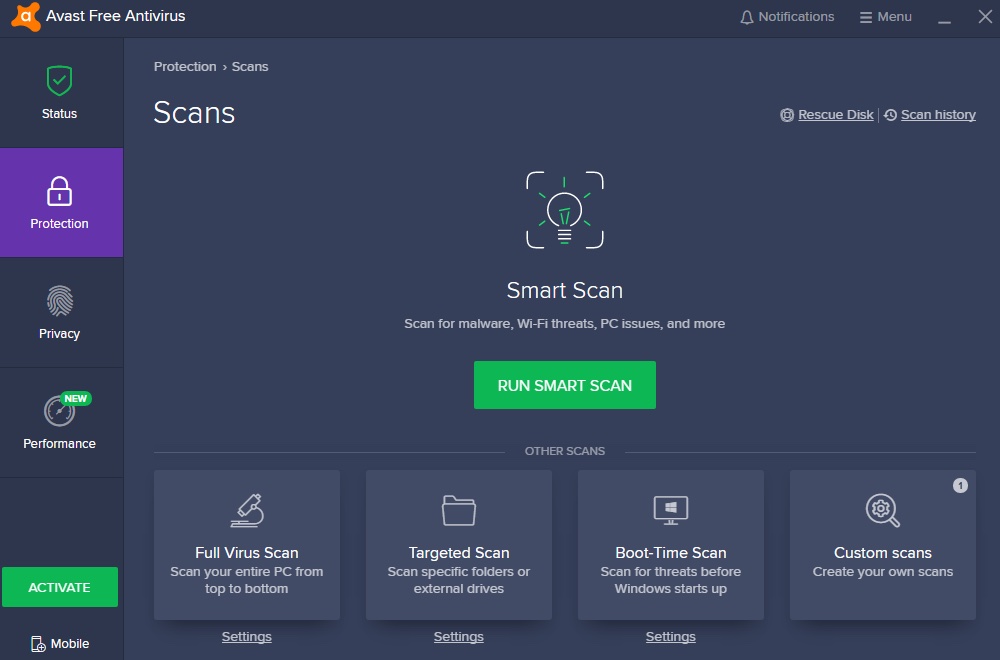Click the Rescue Disk lifebuoy icon
Screen dimensions: 1000x660
point(787,115)
